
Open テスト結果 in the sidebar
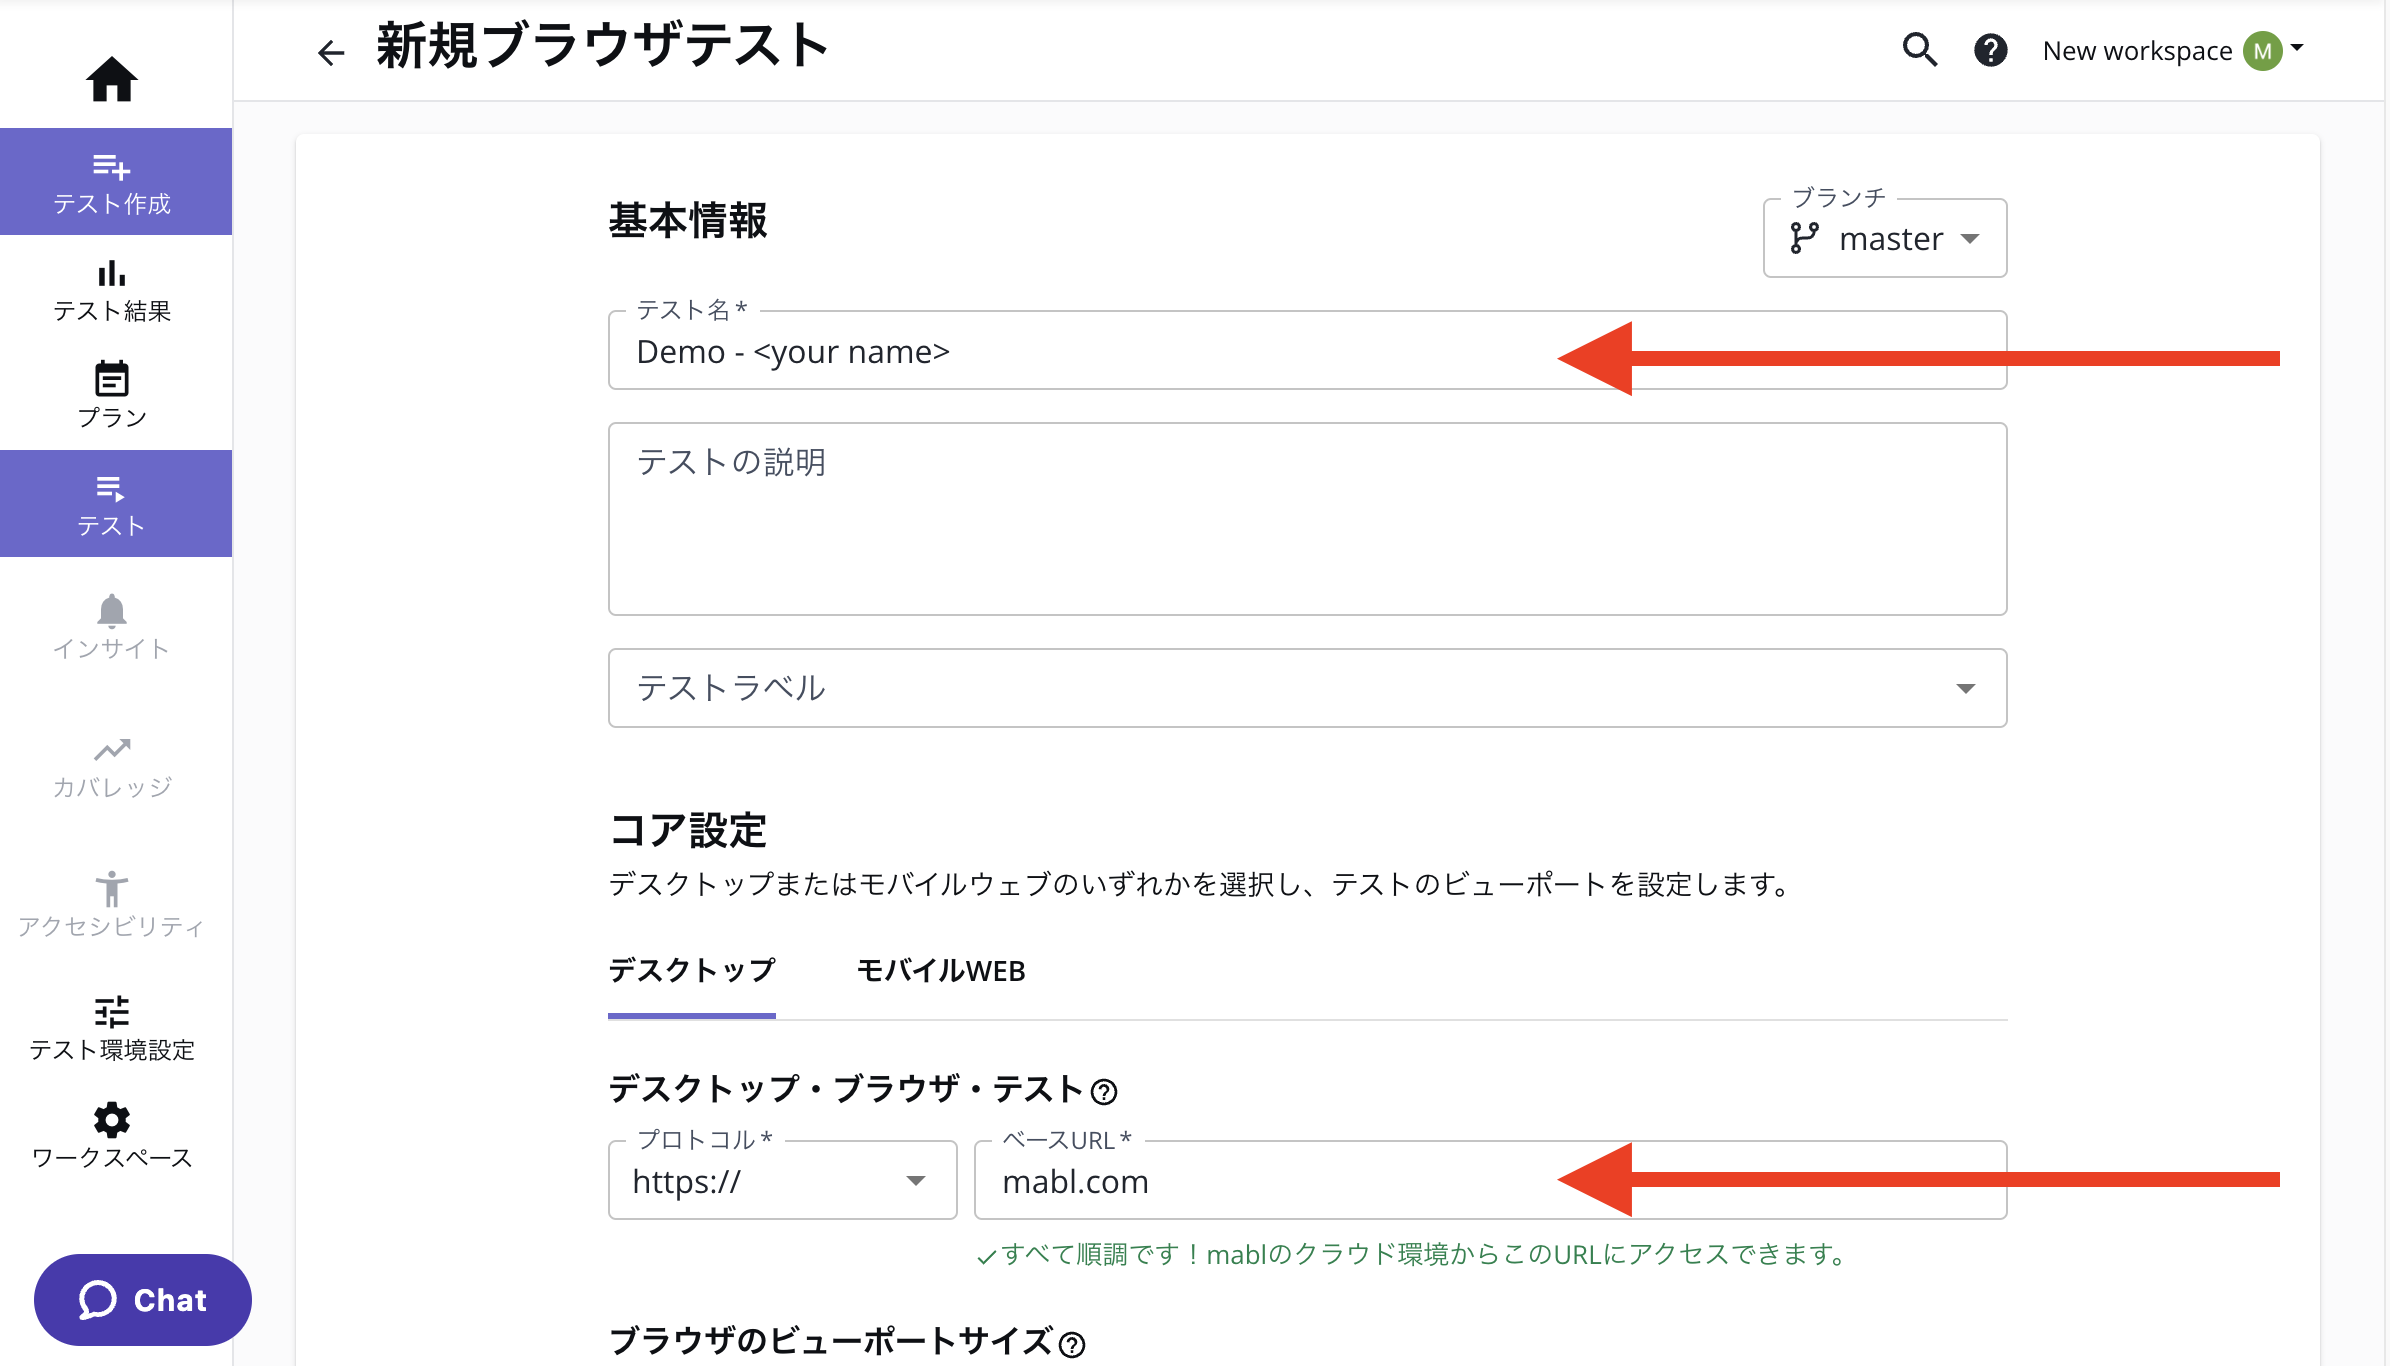tap(112, 290)
